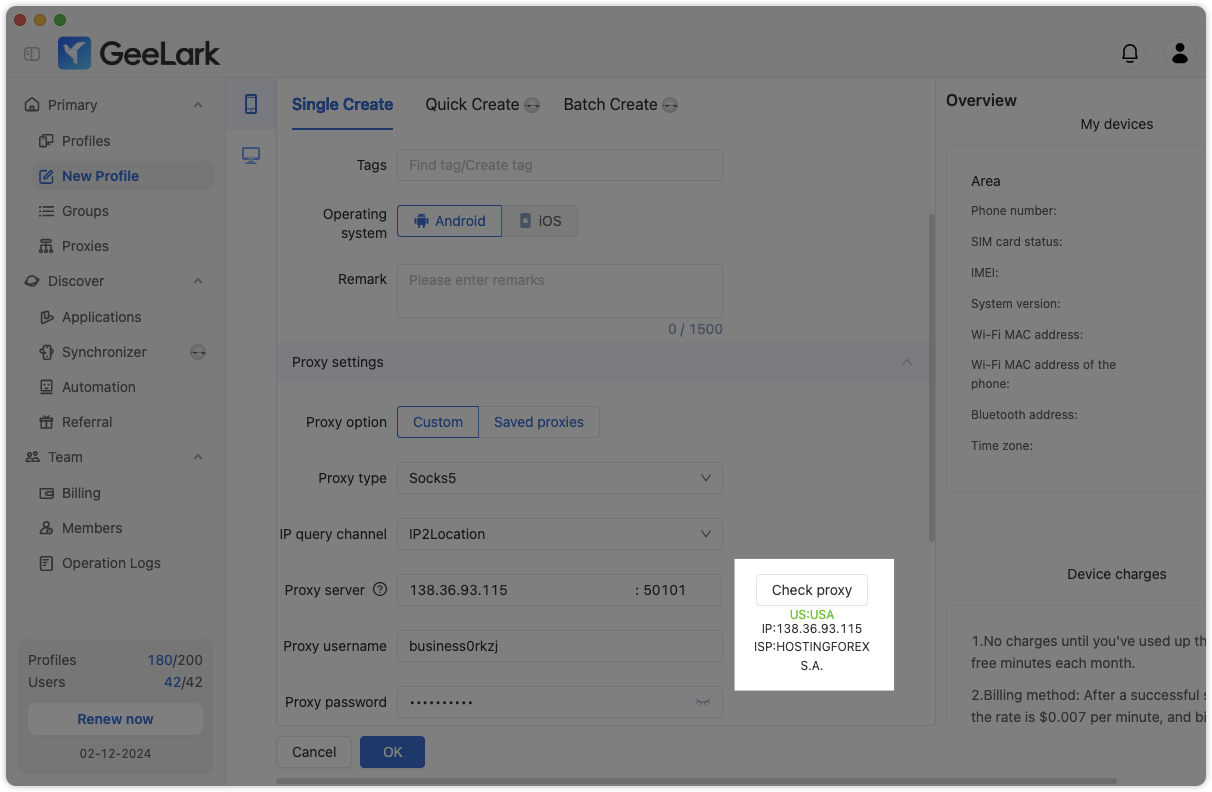
Task: Click the Profiles sidebar icon
Action: 46,141
